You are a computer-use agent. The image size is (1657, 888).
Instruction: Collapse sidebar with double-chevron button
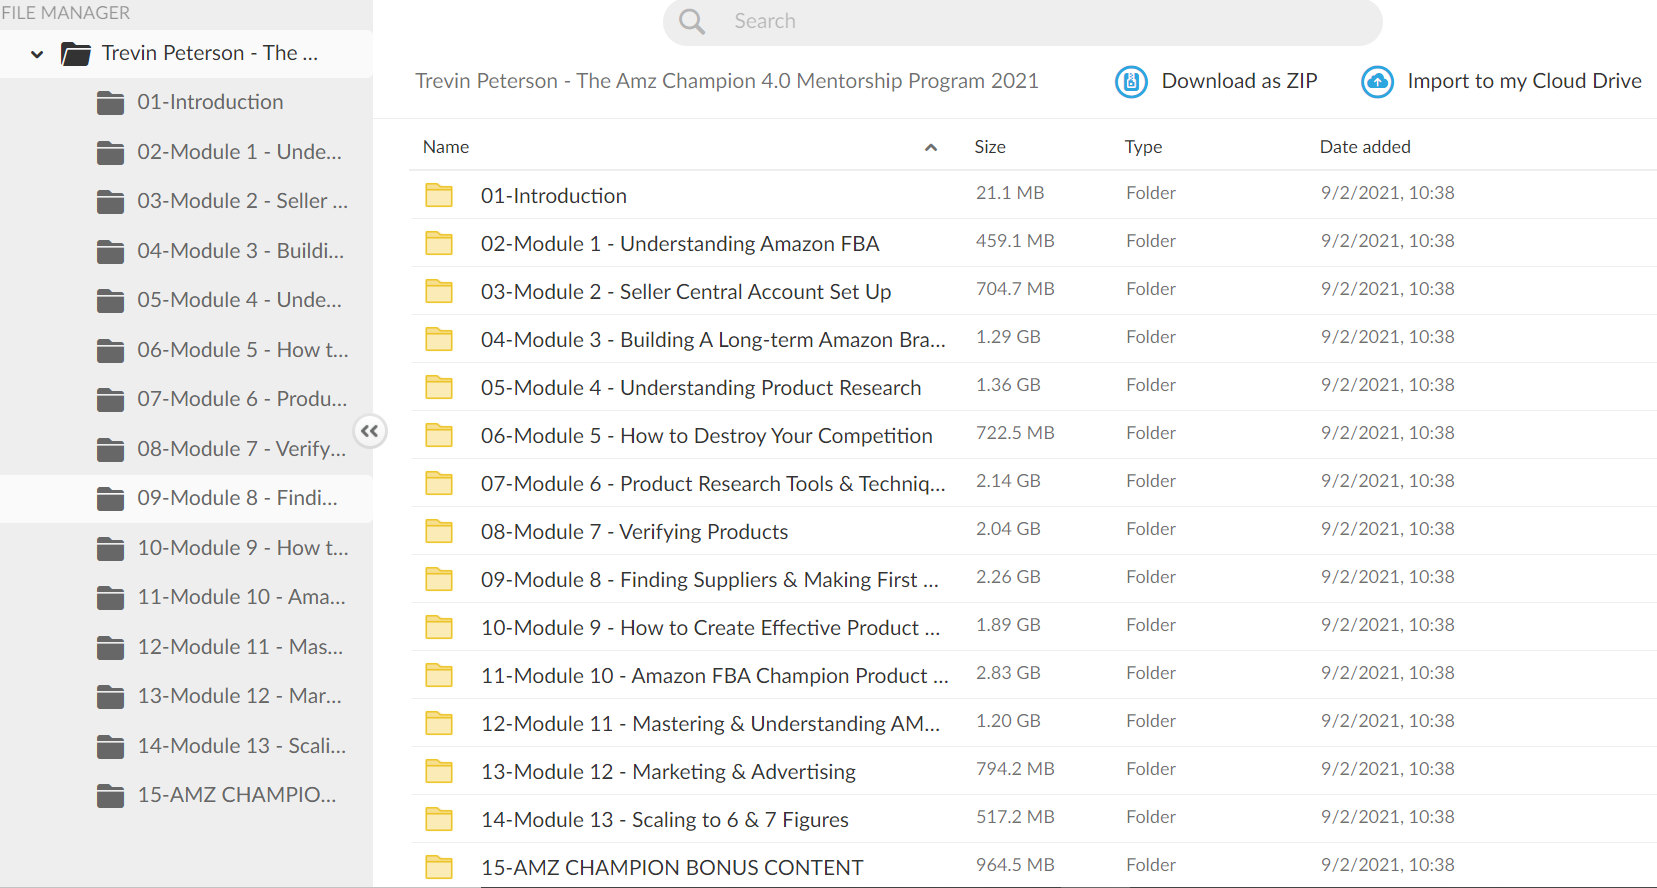point(370,431)
